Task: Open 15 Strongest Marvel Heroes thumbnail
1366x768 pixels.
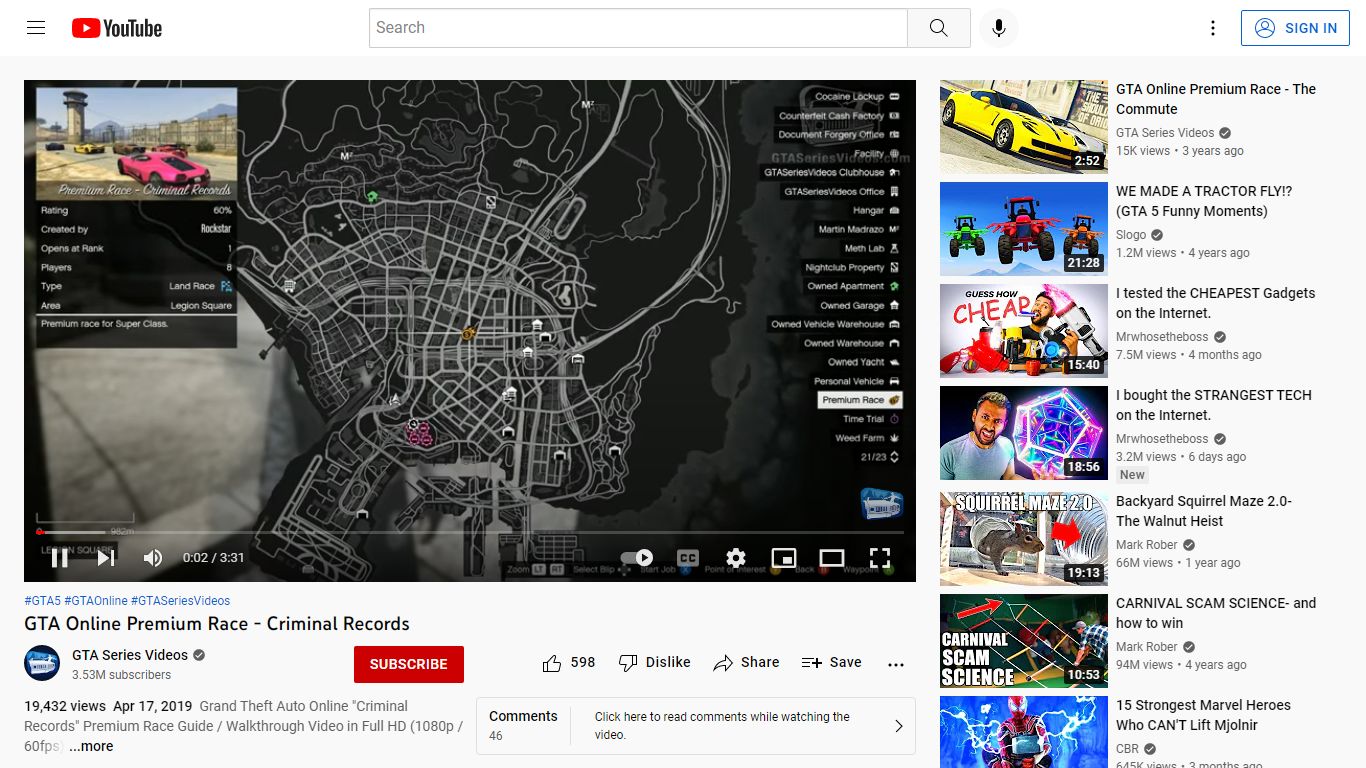Action: click(1024, 732)
